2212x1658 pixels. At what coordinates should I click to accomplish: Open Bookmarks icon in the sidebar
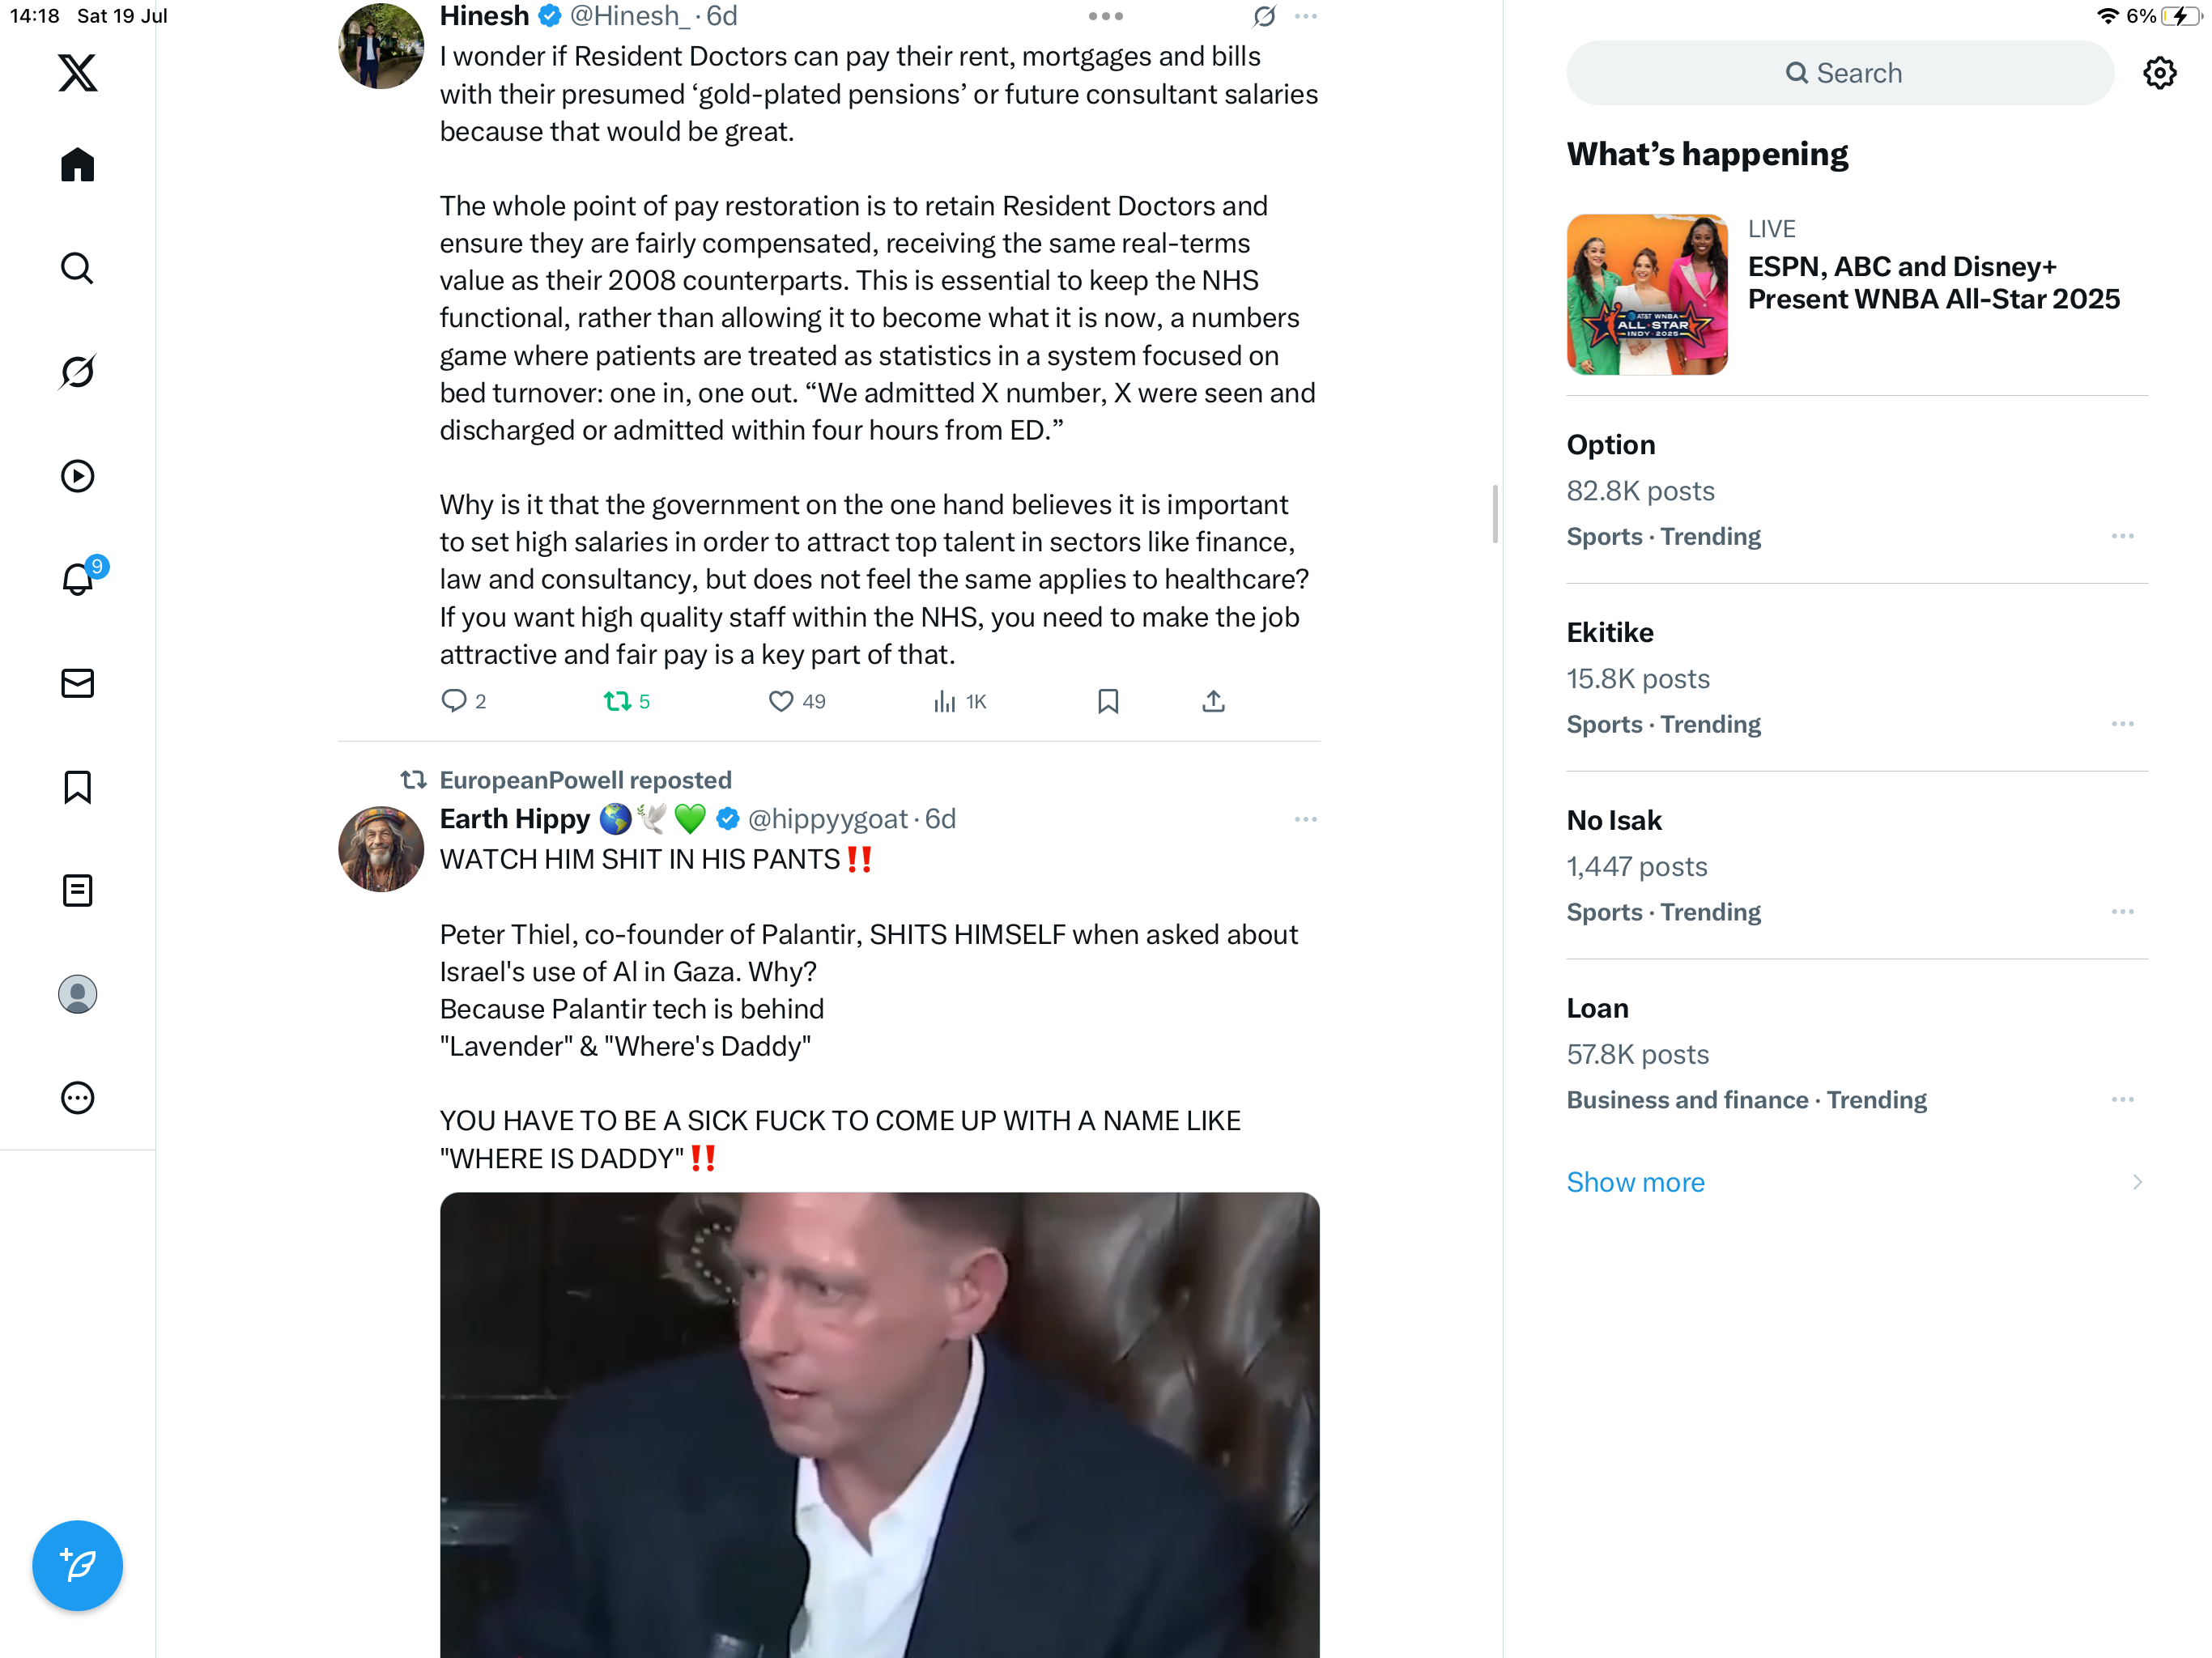point(77,787)
